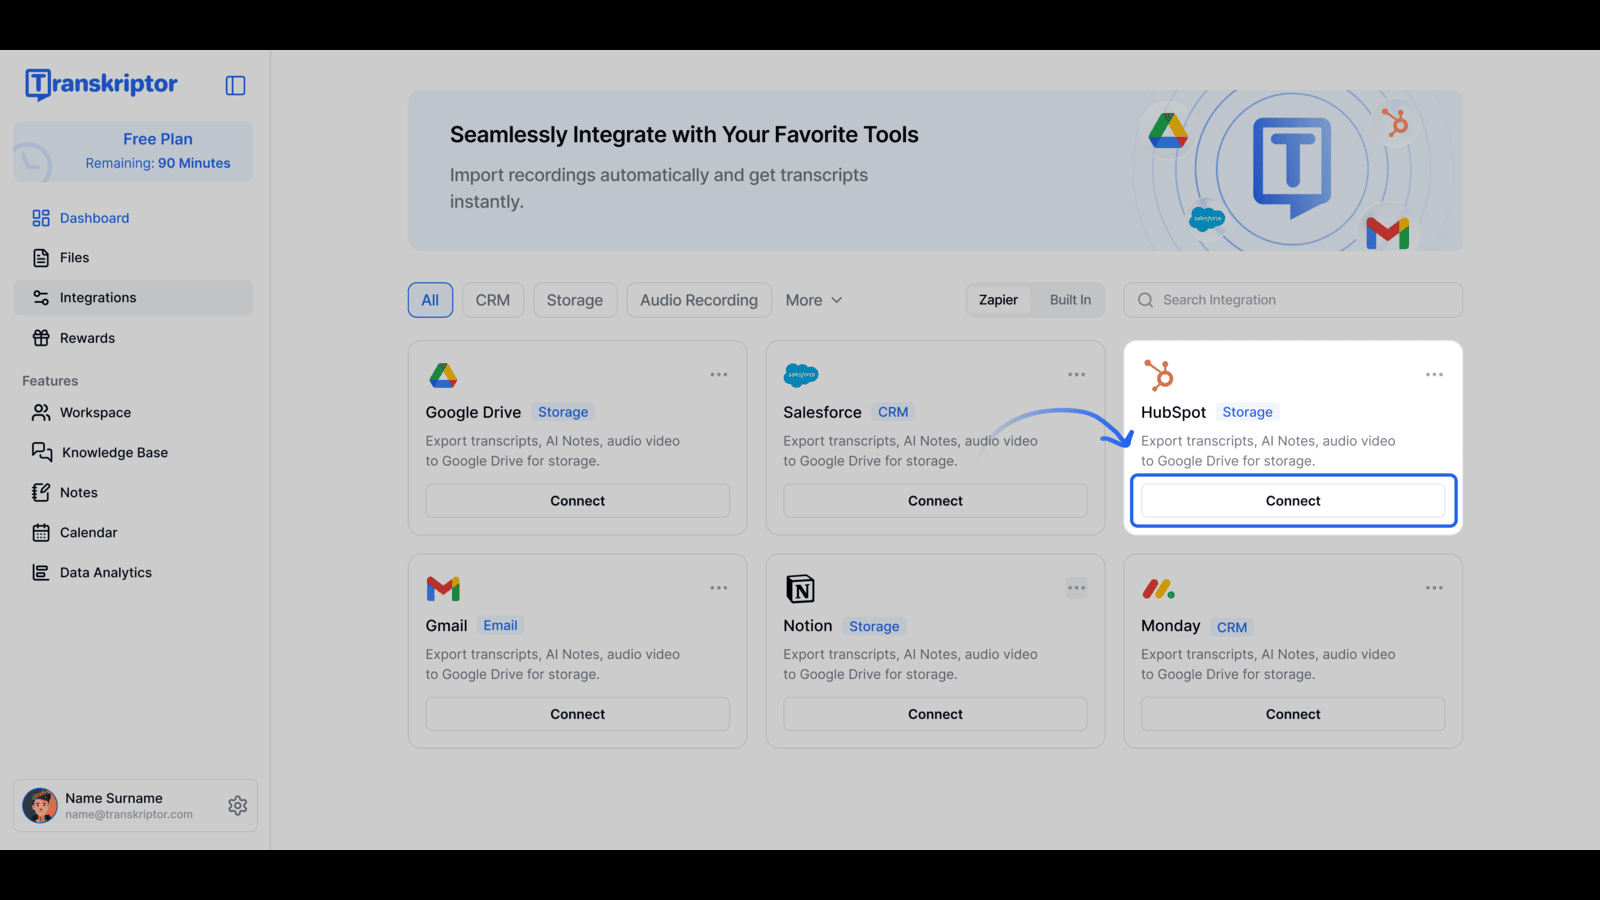
Task: Open the Notion card options menu
Action: 1076,588
